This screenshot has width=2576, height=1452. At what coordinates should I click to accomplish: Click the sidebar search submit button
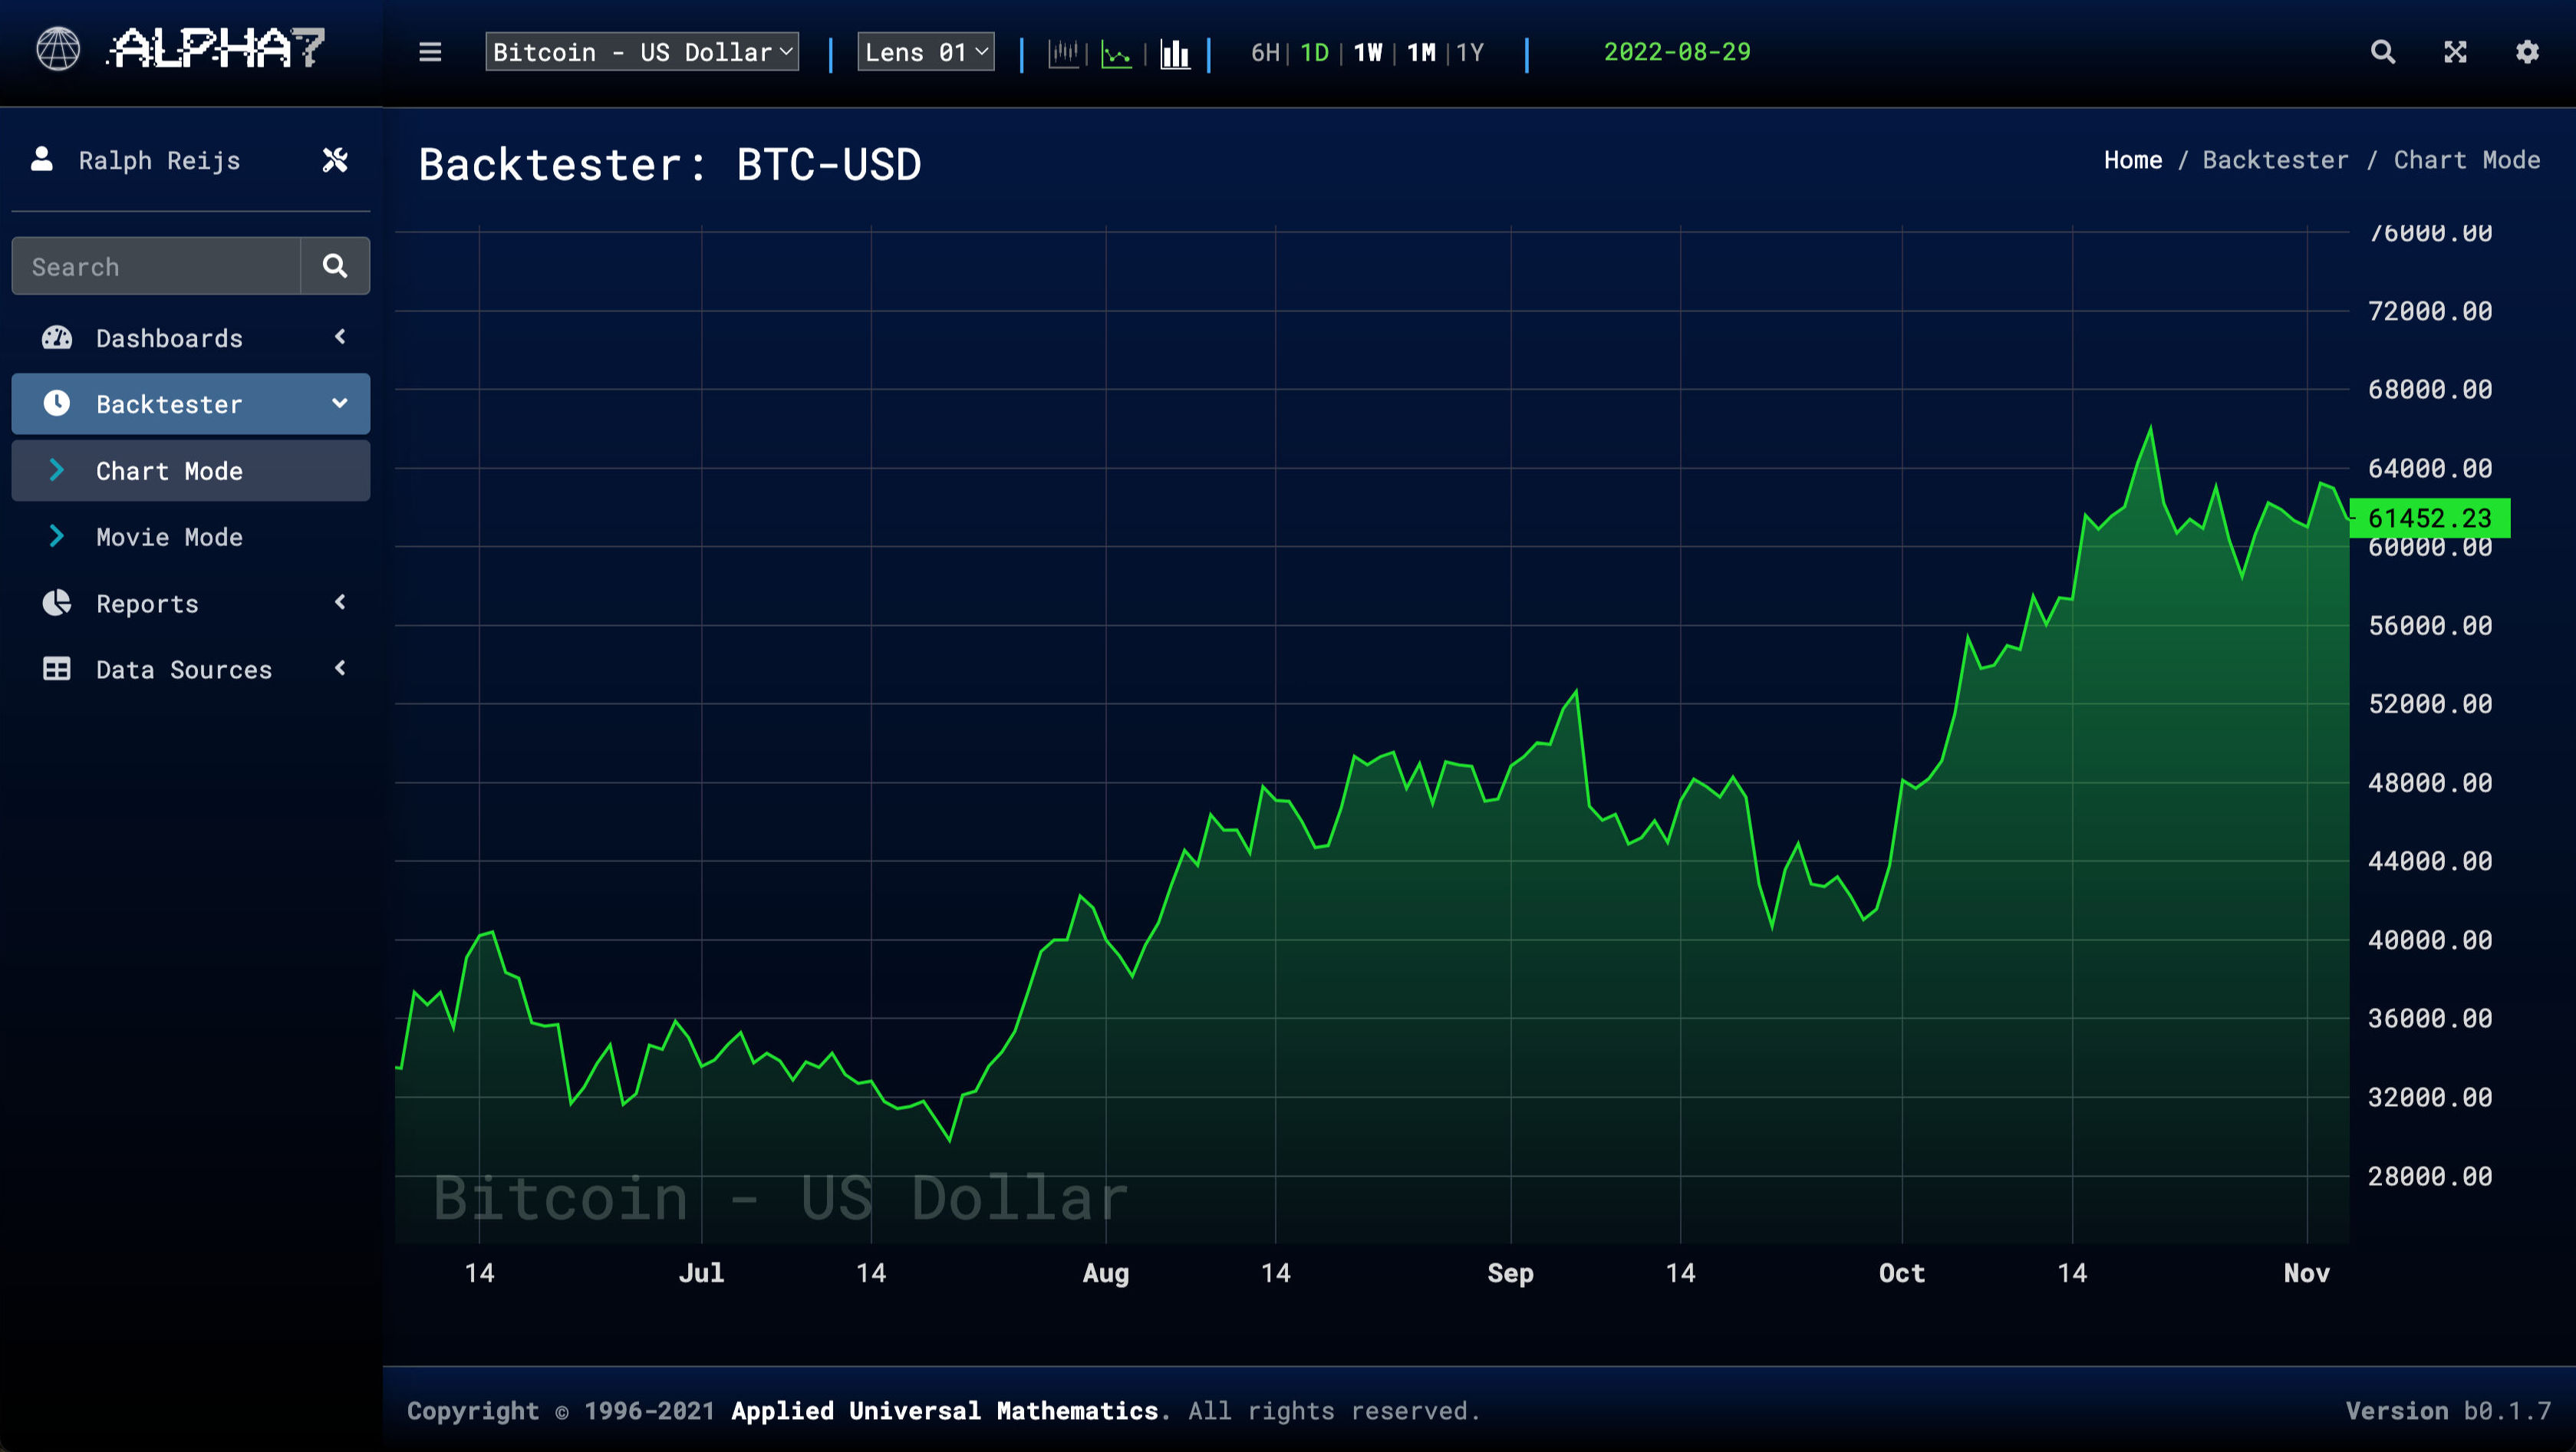point(335,266)
